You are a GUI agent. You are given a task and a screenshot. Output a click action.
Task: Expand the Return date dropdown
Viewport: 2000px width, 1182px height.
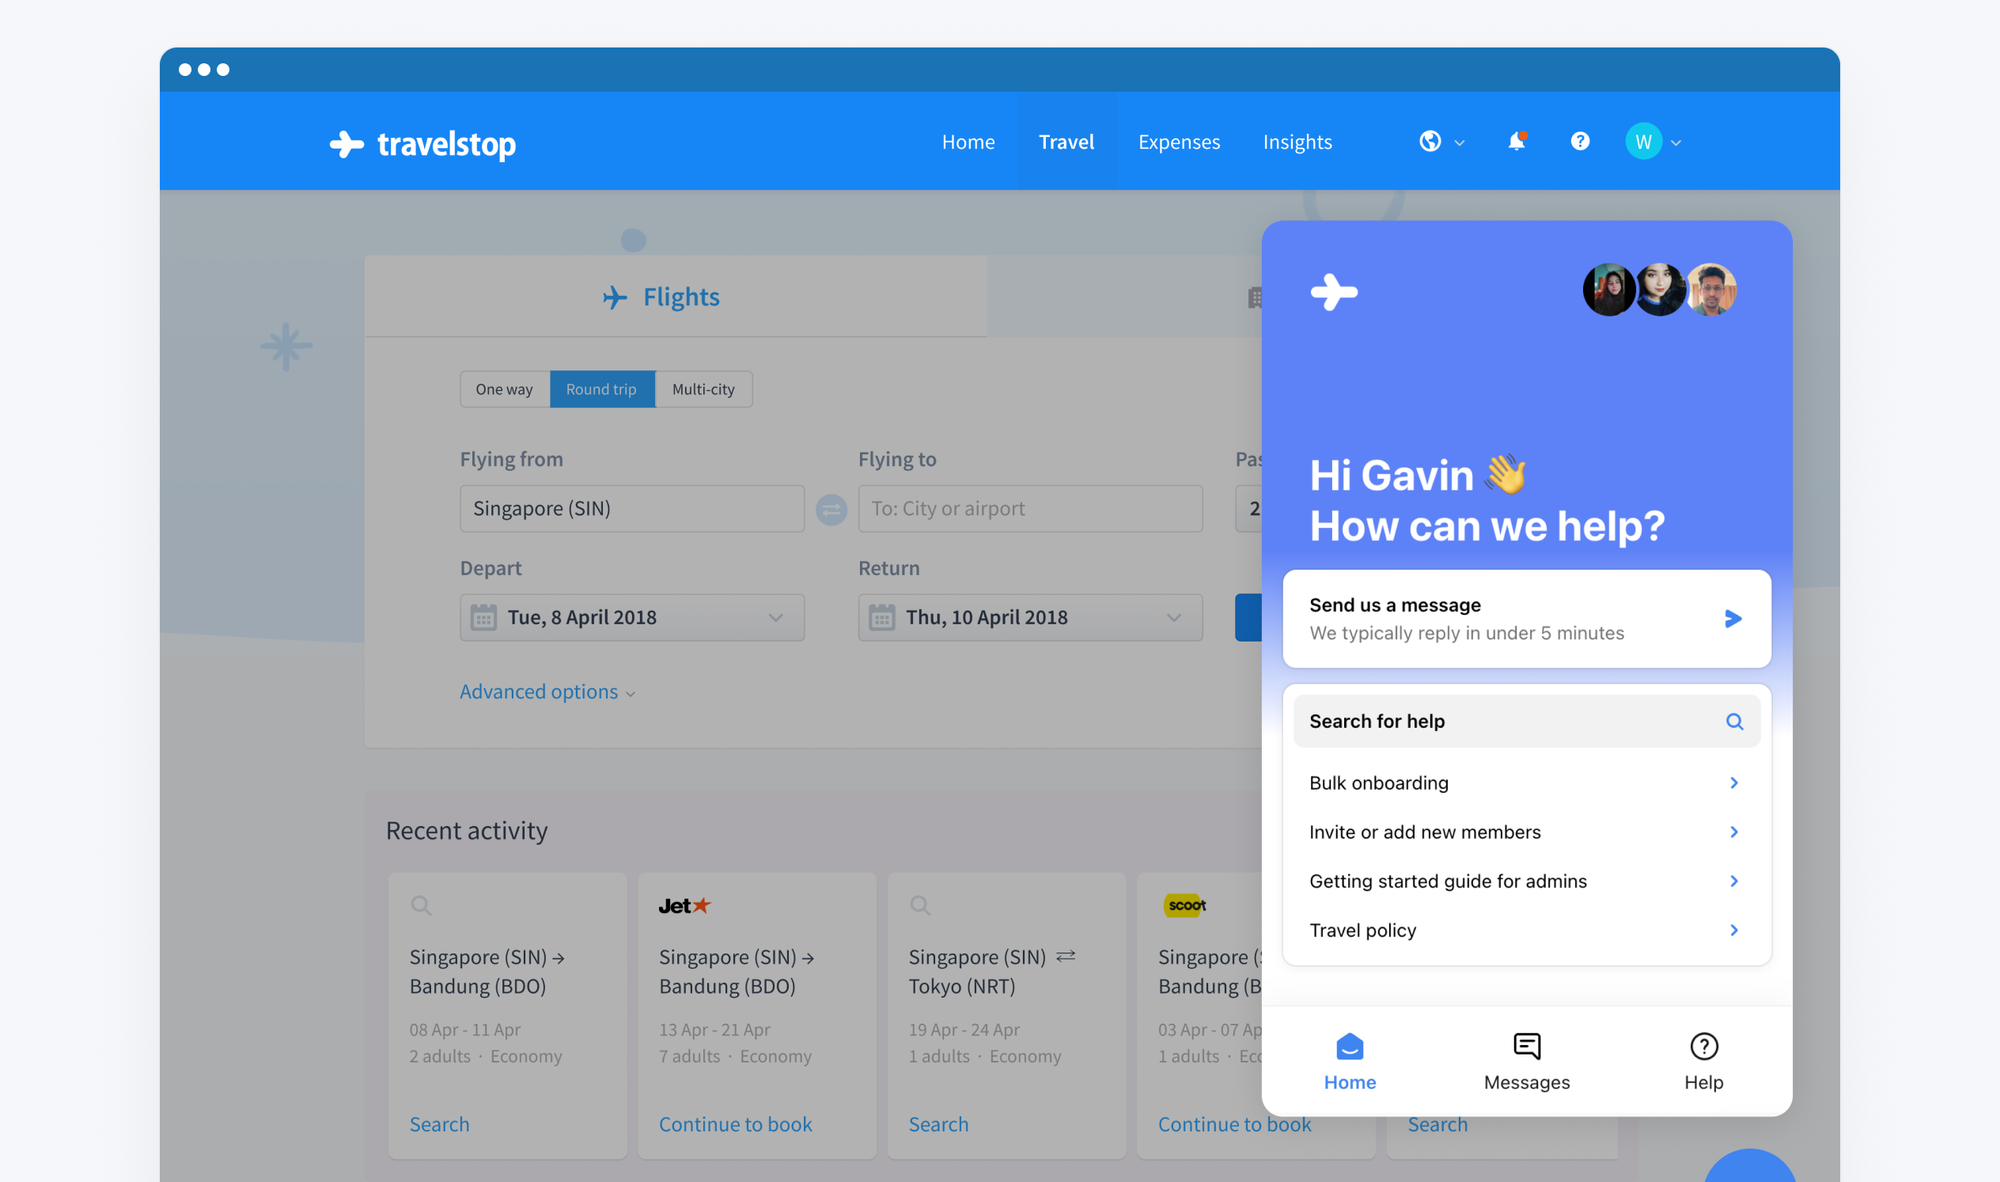pyautogui.click(x=1174, y=618)
